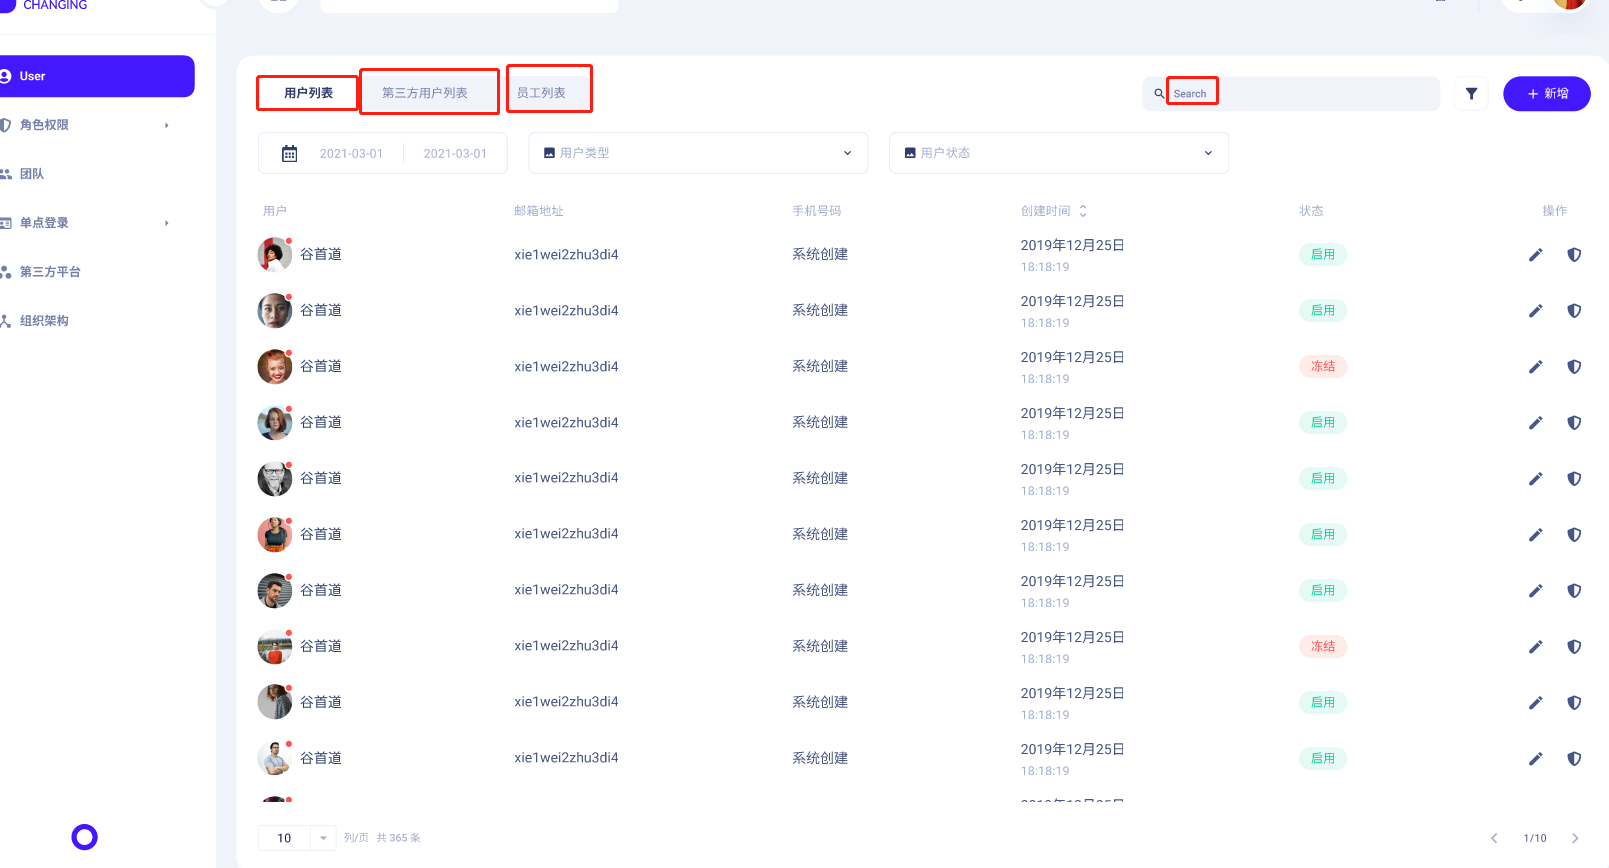Click the 状态 column header
Viewport: 1609px width, 868px height.
pyautogui.click(x=1311, y=211)
